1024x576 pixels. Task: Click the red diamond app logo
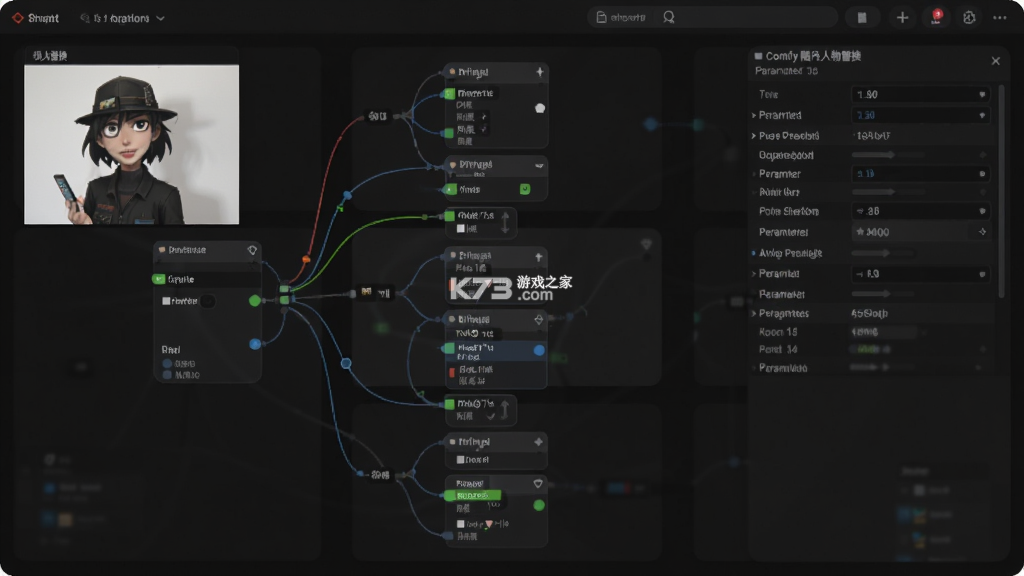[18, 18]
